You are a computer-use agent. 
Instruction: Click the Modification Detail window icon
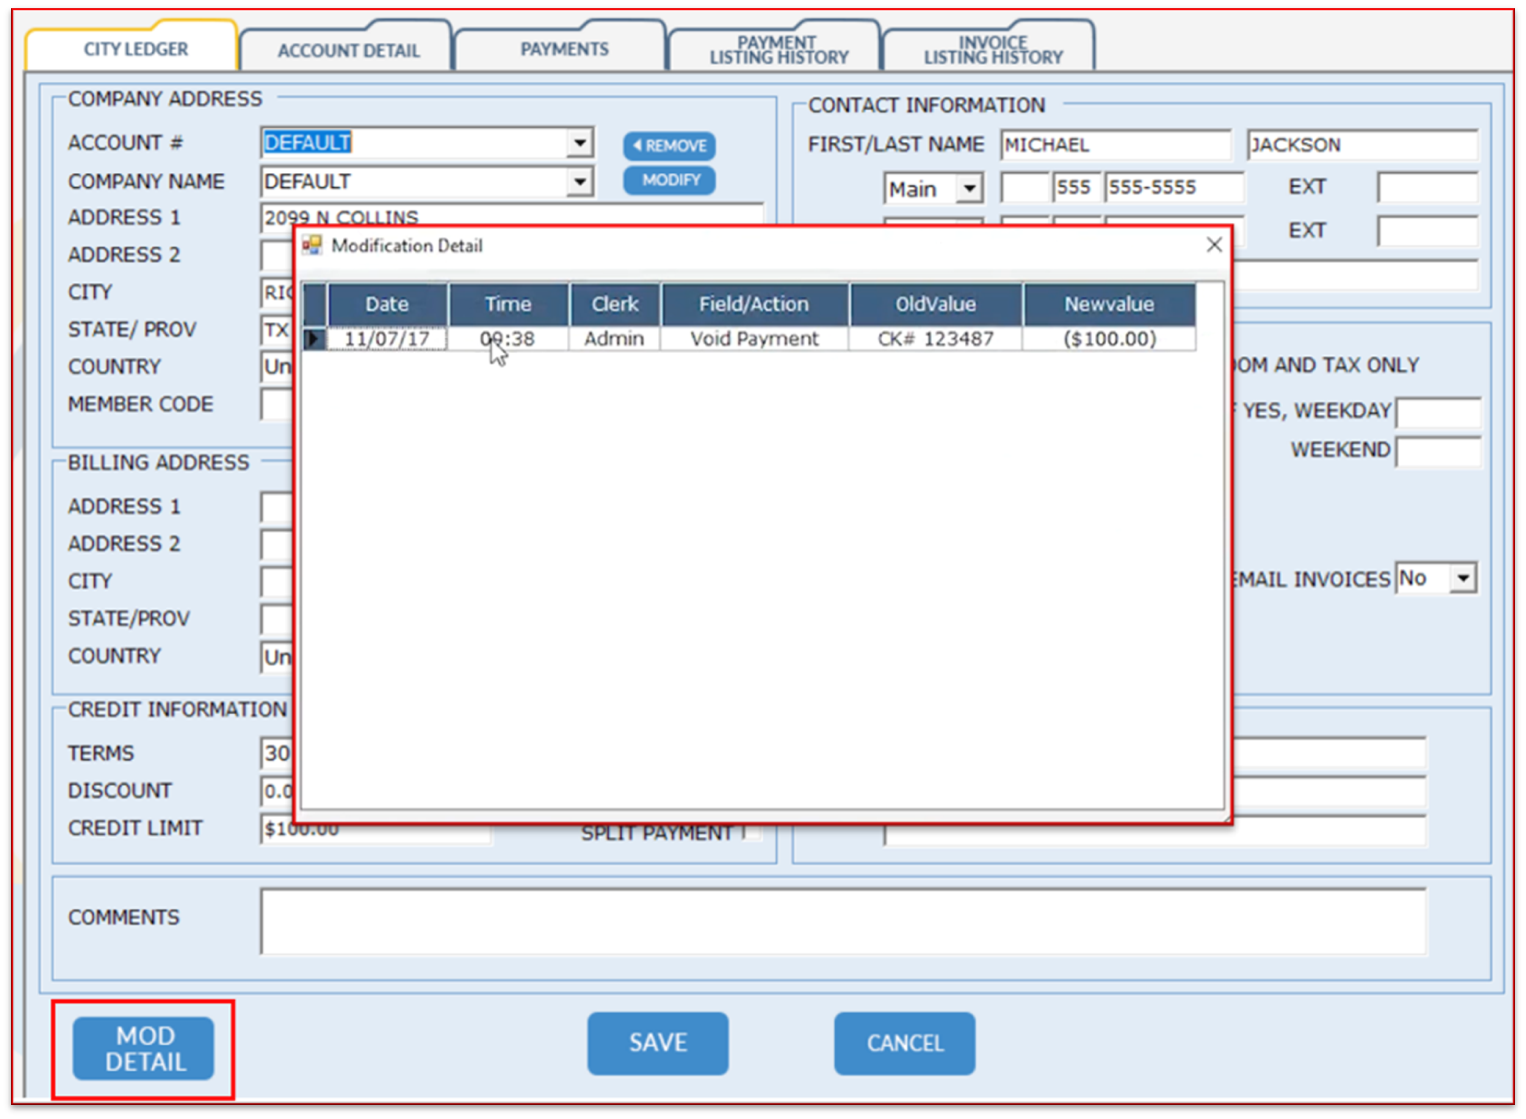tap(313, 245)
